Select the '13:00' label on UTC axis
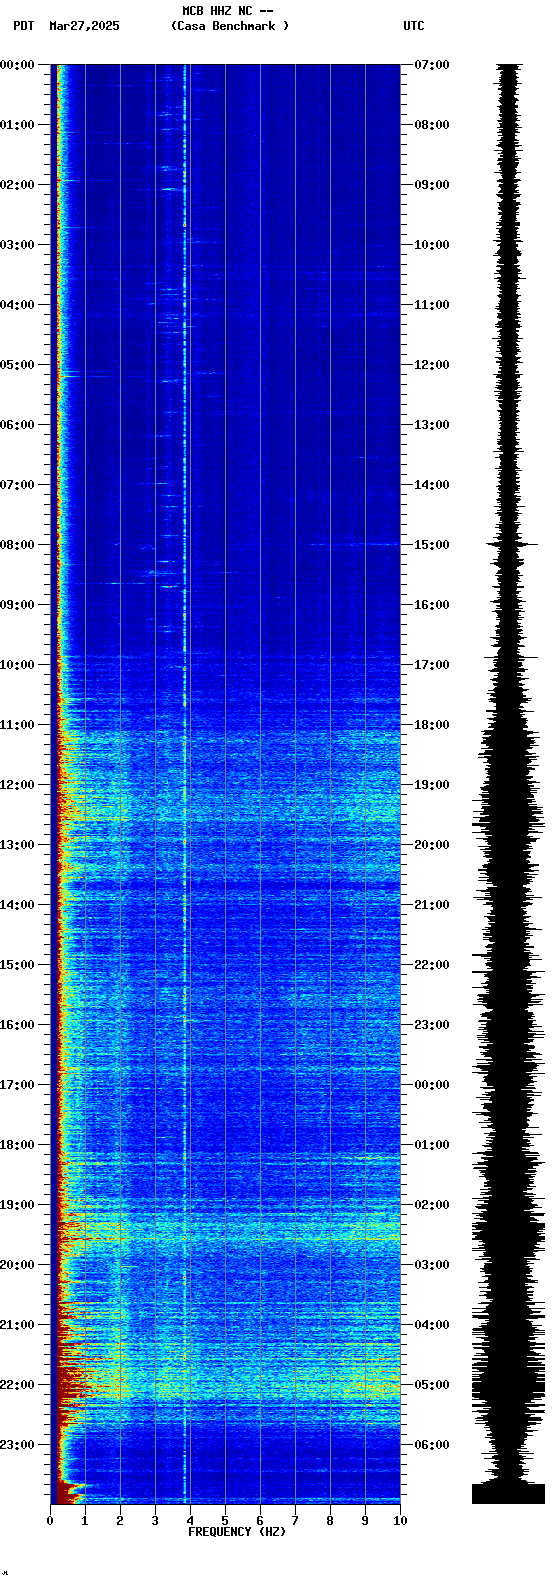Viewport: 552px width, 1584px height. tap(432, 425)
